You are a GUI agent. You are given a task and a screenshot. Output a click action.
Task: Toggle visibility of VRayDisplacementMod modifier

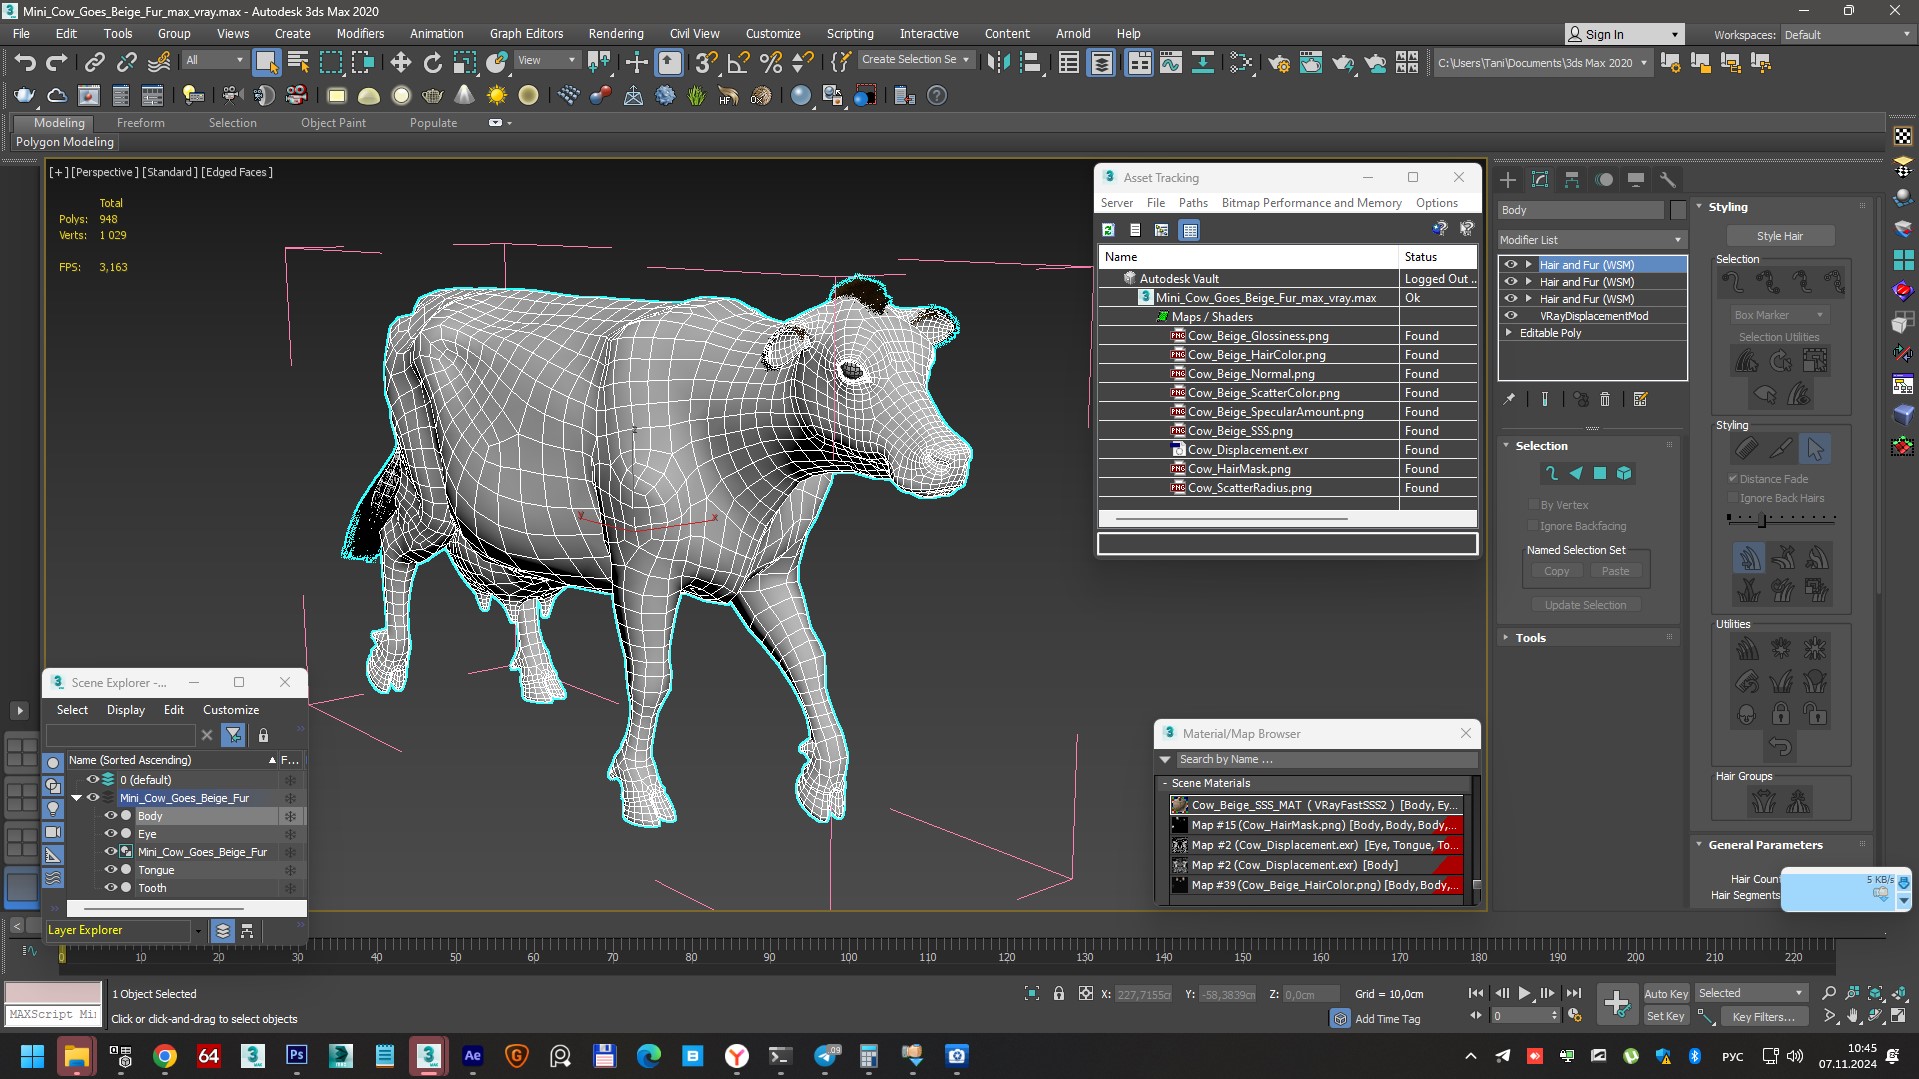[x=1511, y=316]
